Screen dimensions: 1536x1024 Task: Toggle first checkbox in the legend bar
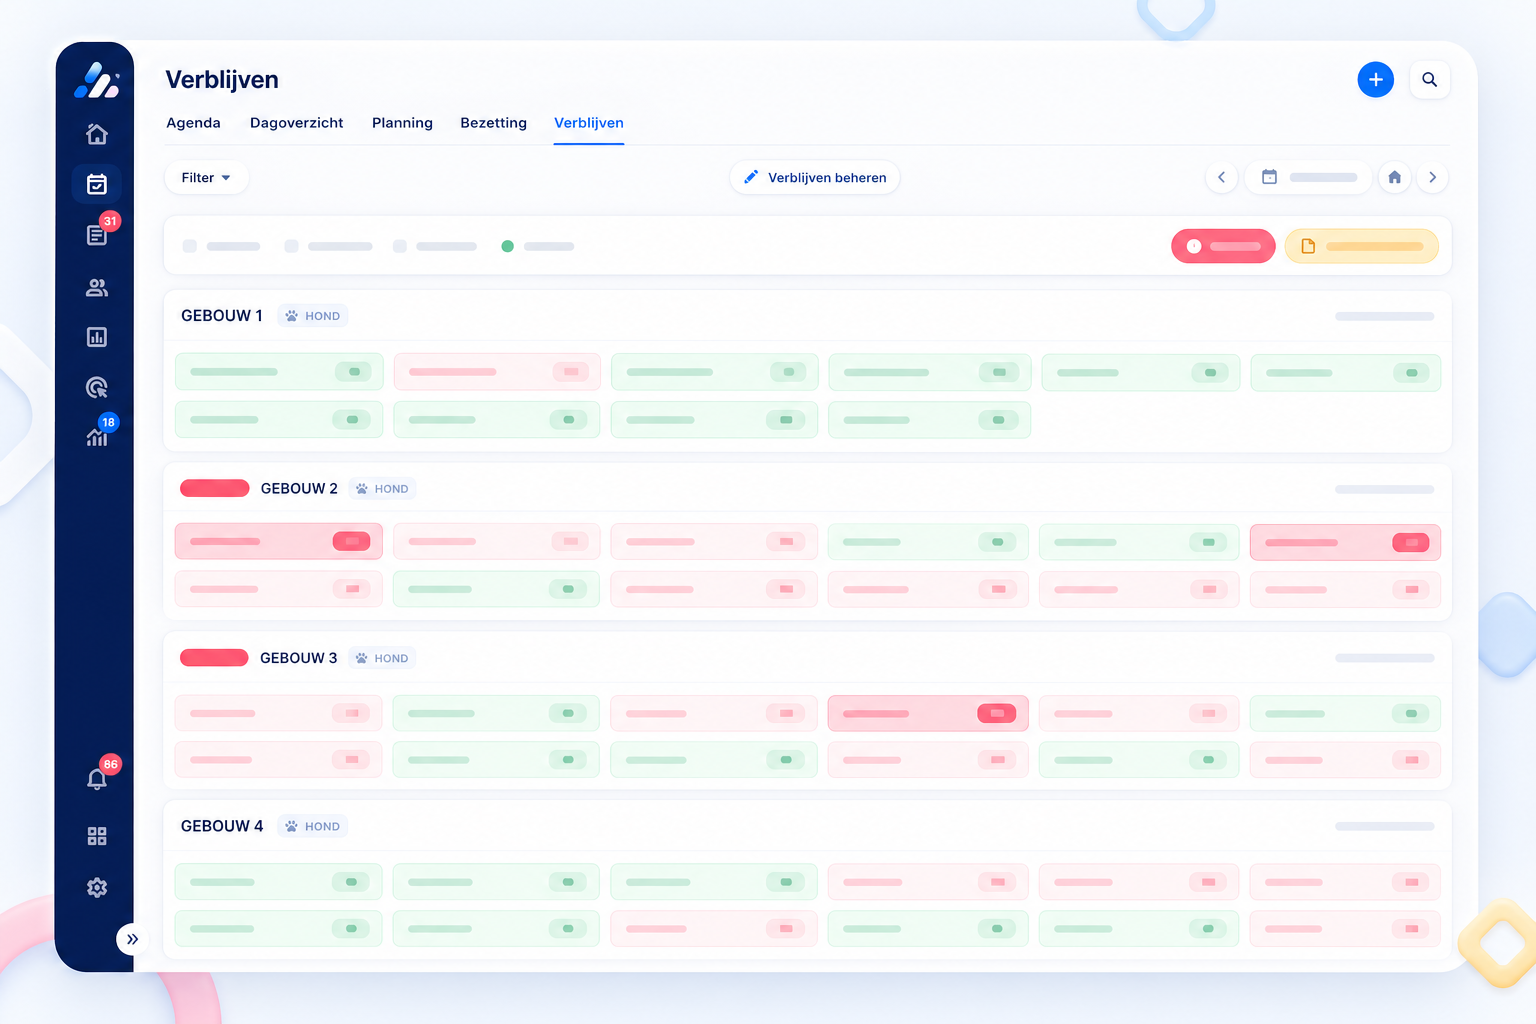pyautogui.click(x=189, y=246)
